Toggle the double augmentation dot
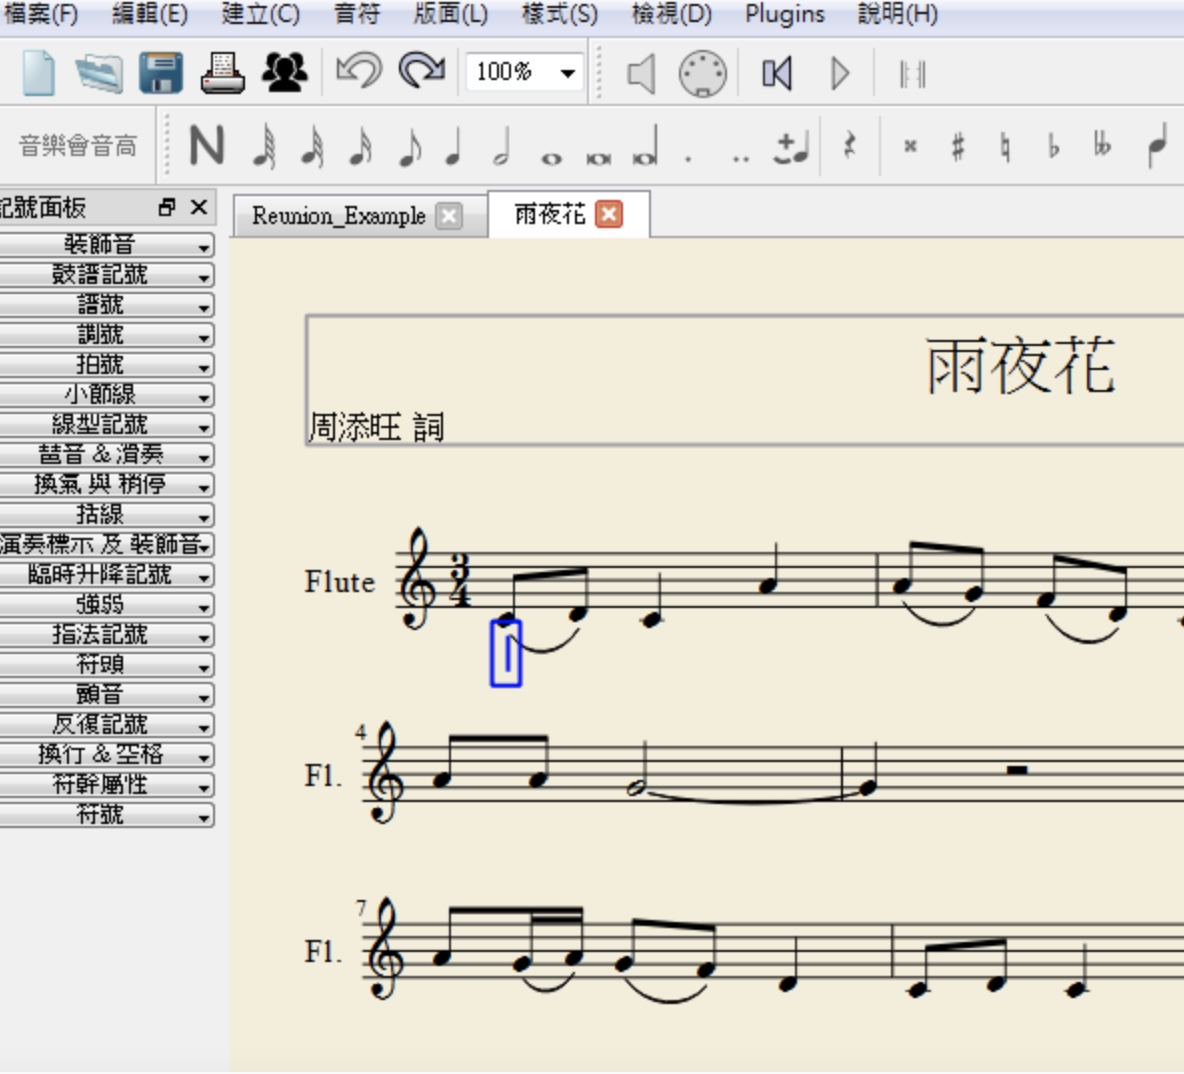Screen dimensions: 1184x1074 point(741,159)
